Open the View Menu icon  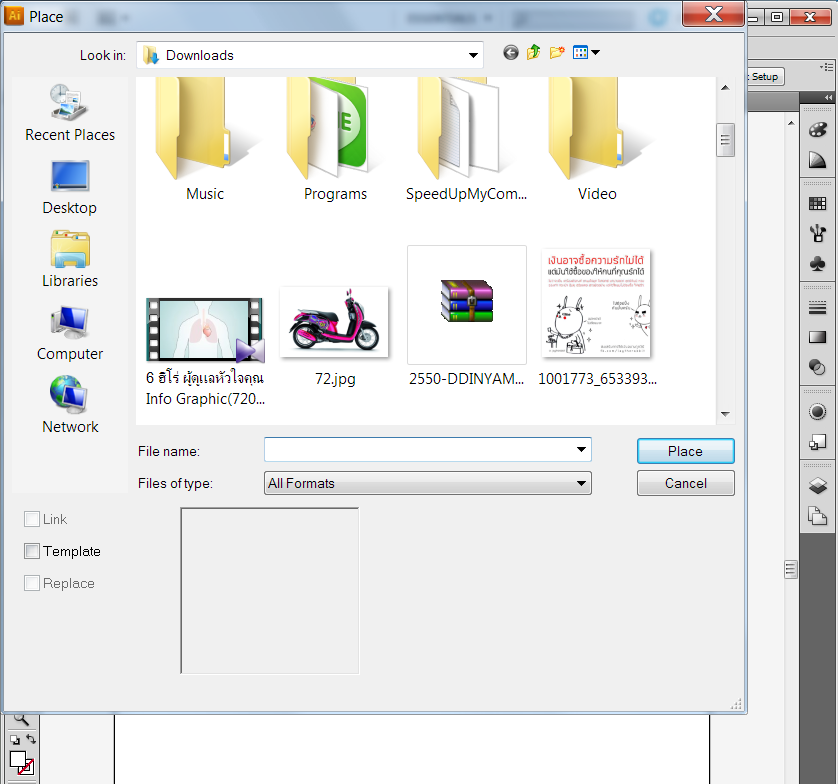pos(580,52)
